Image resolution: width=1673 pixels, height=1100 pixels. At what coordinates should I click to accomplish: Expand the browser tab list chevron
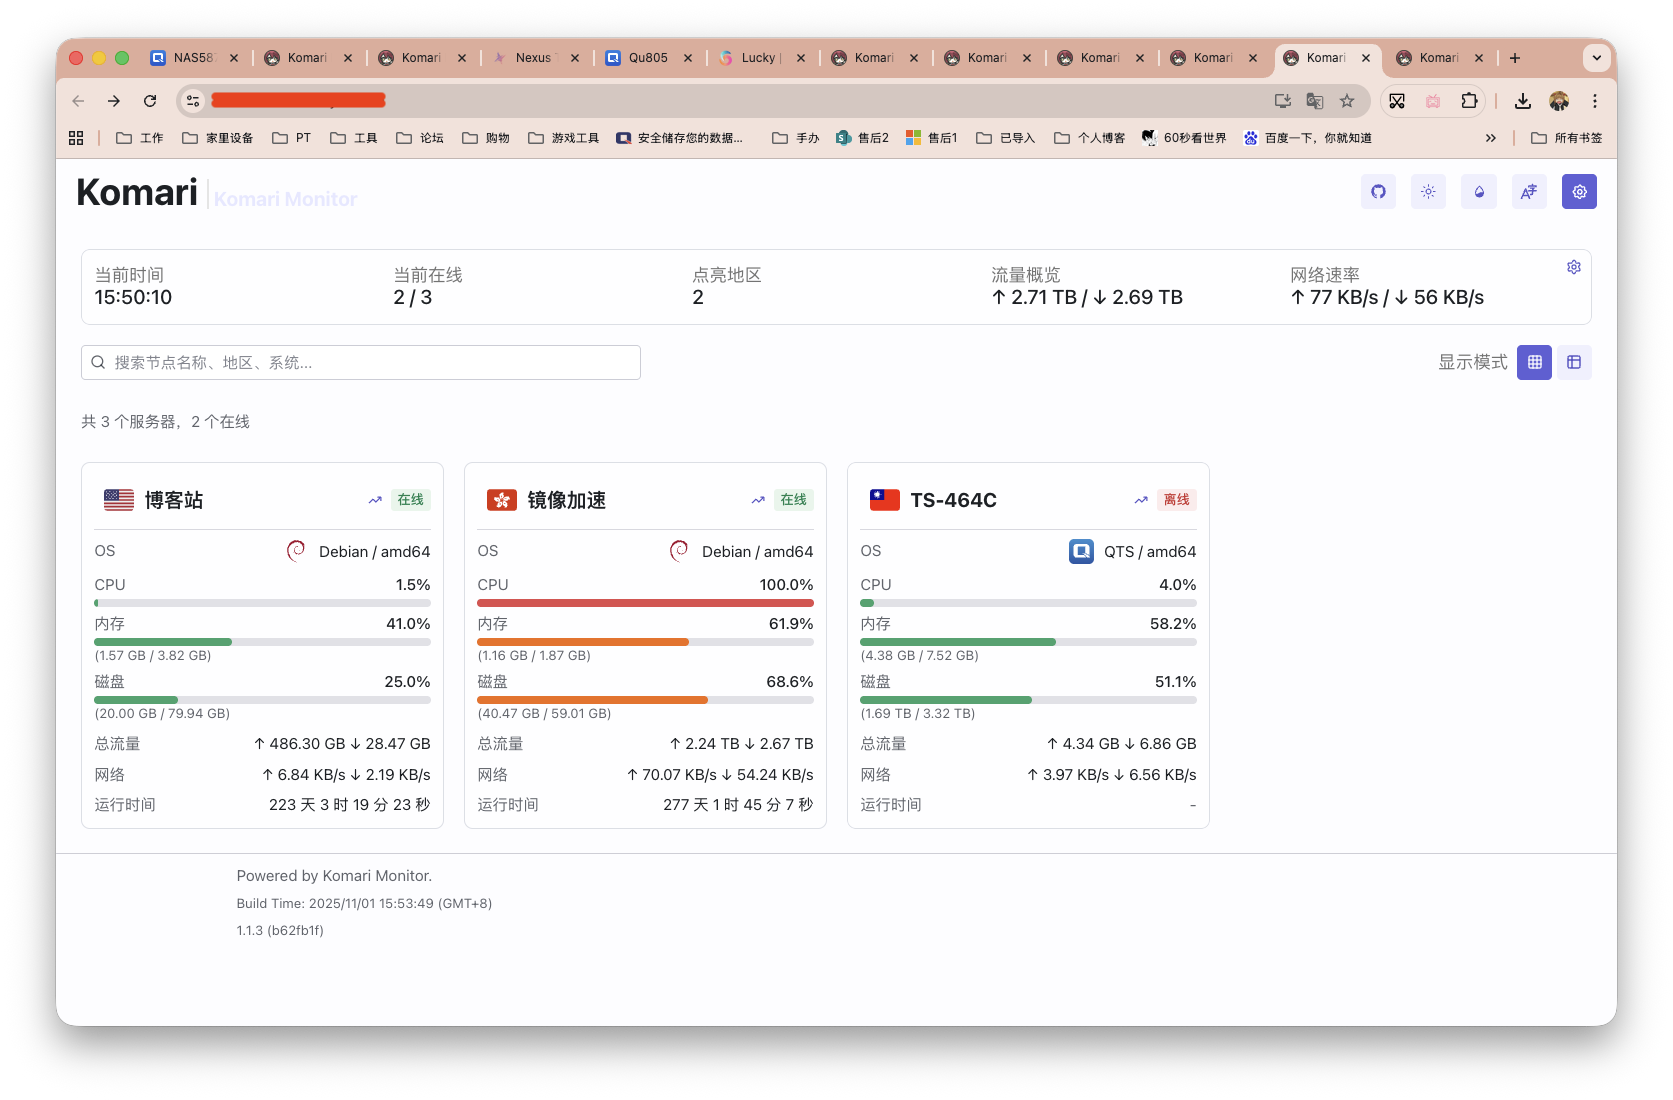[x=1596, y=58]
